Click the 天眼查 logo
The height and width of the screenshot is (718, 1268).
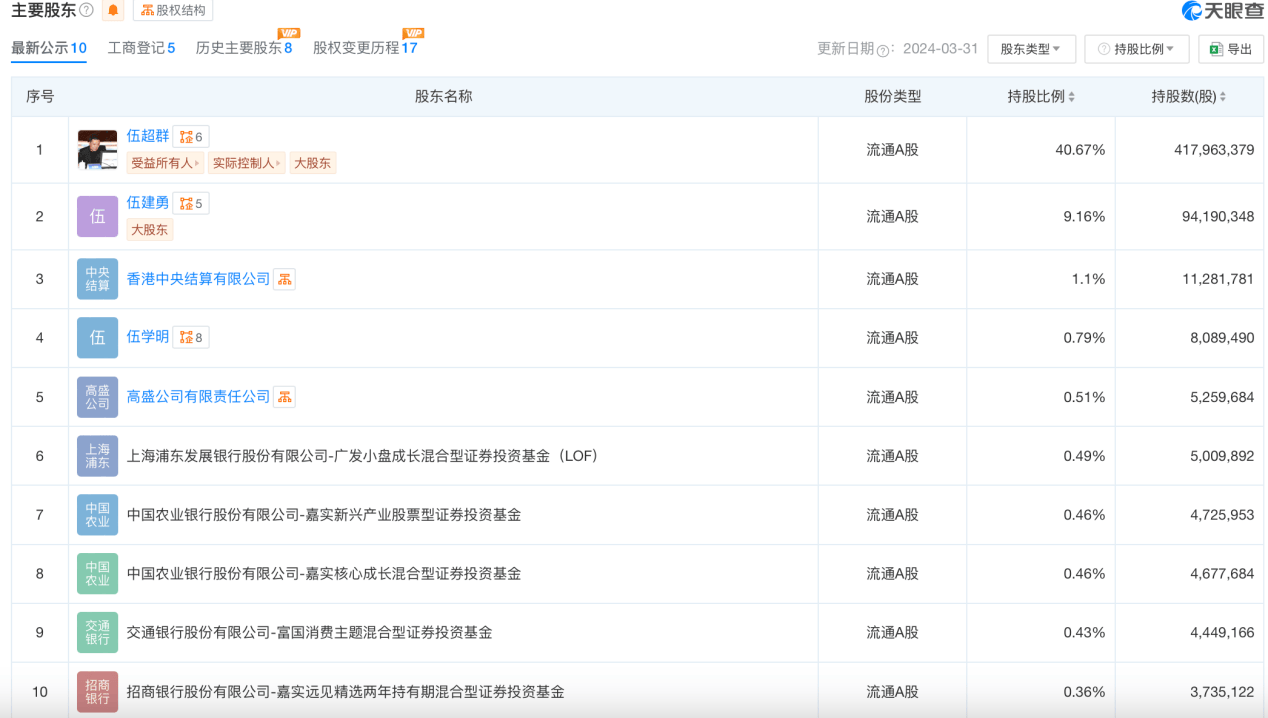click(x=1222, y=11)
